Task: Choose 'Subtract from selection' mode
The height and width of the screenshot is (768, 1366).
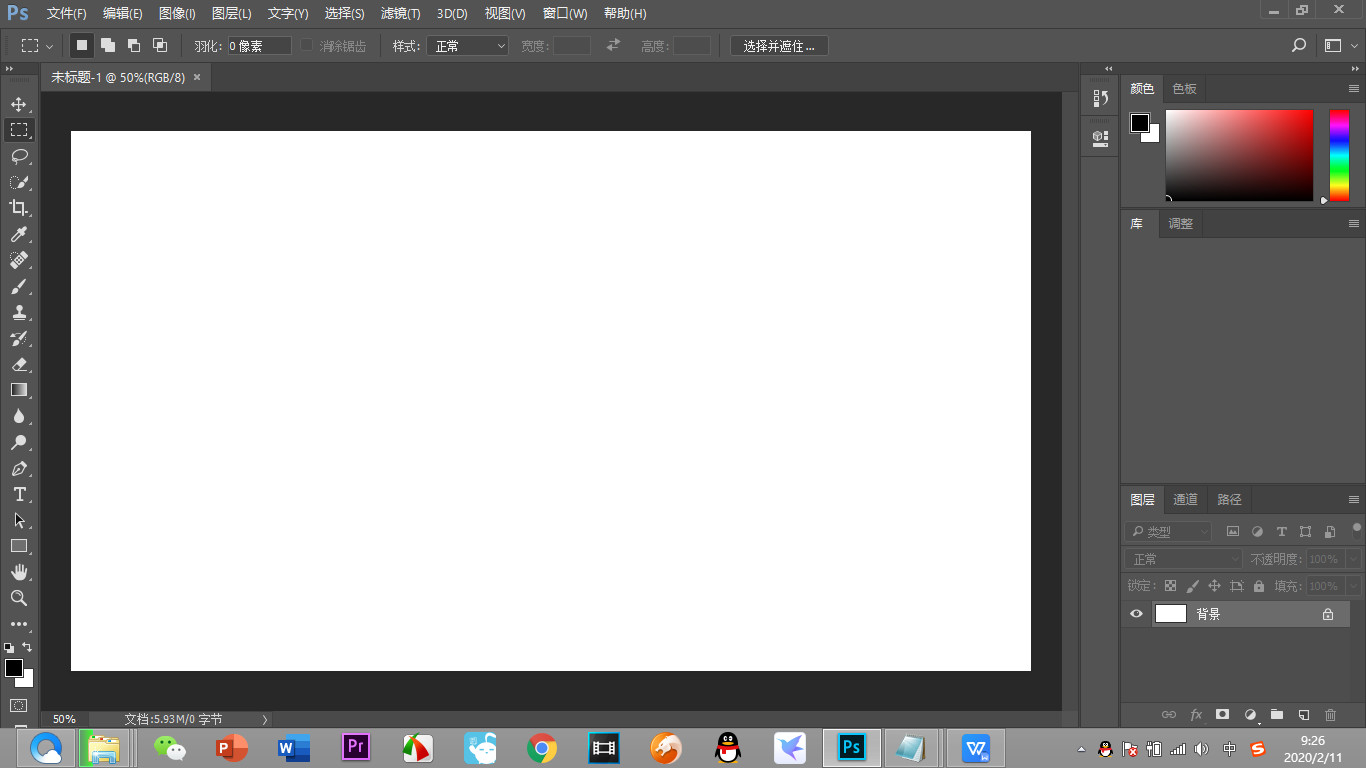Action: (134, 45)
